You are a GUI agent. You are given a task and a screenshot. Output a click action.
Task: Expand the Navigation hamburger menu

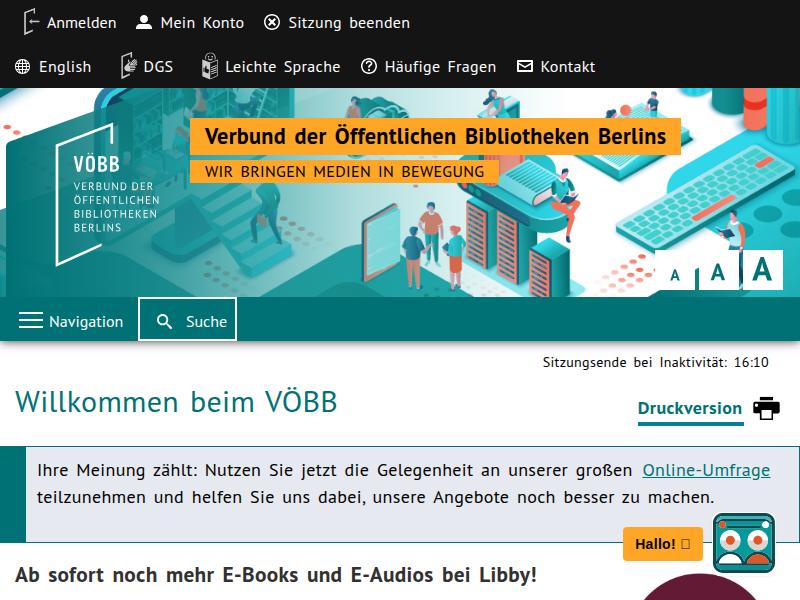[x=27, y=320]
